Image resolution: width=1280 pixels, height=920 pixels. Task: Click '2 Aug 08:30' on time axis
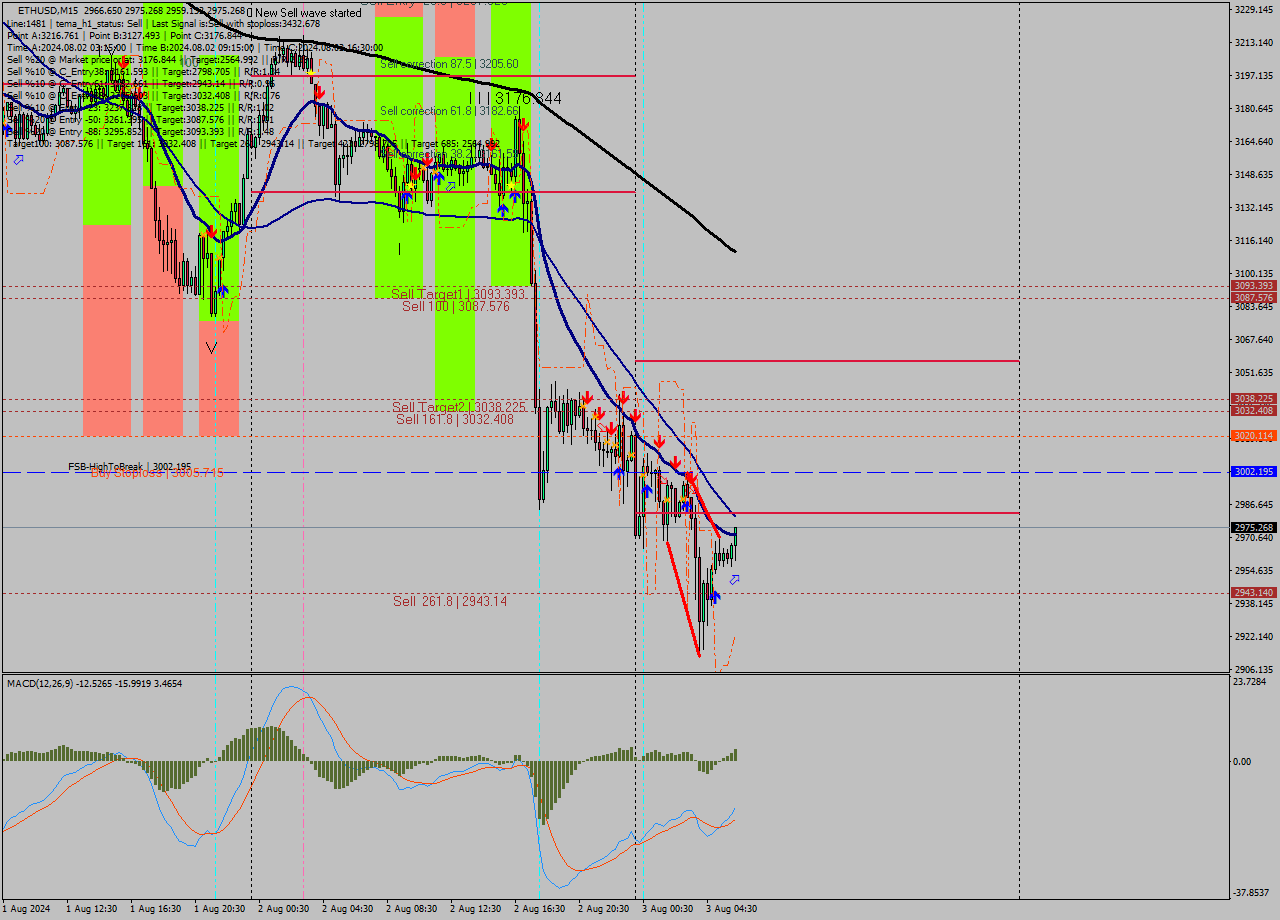[412, 909]
